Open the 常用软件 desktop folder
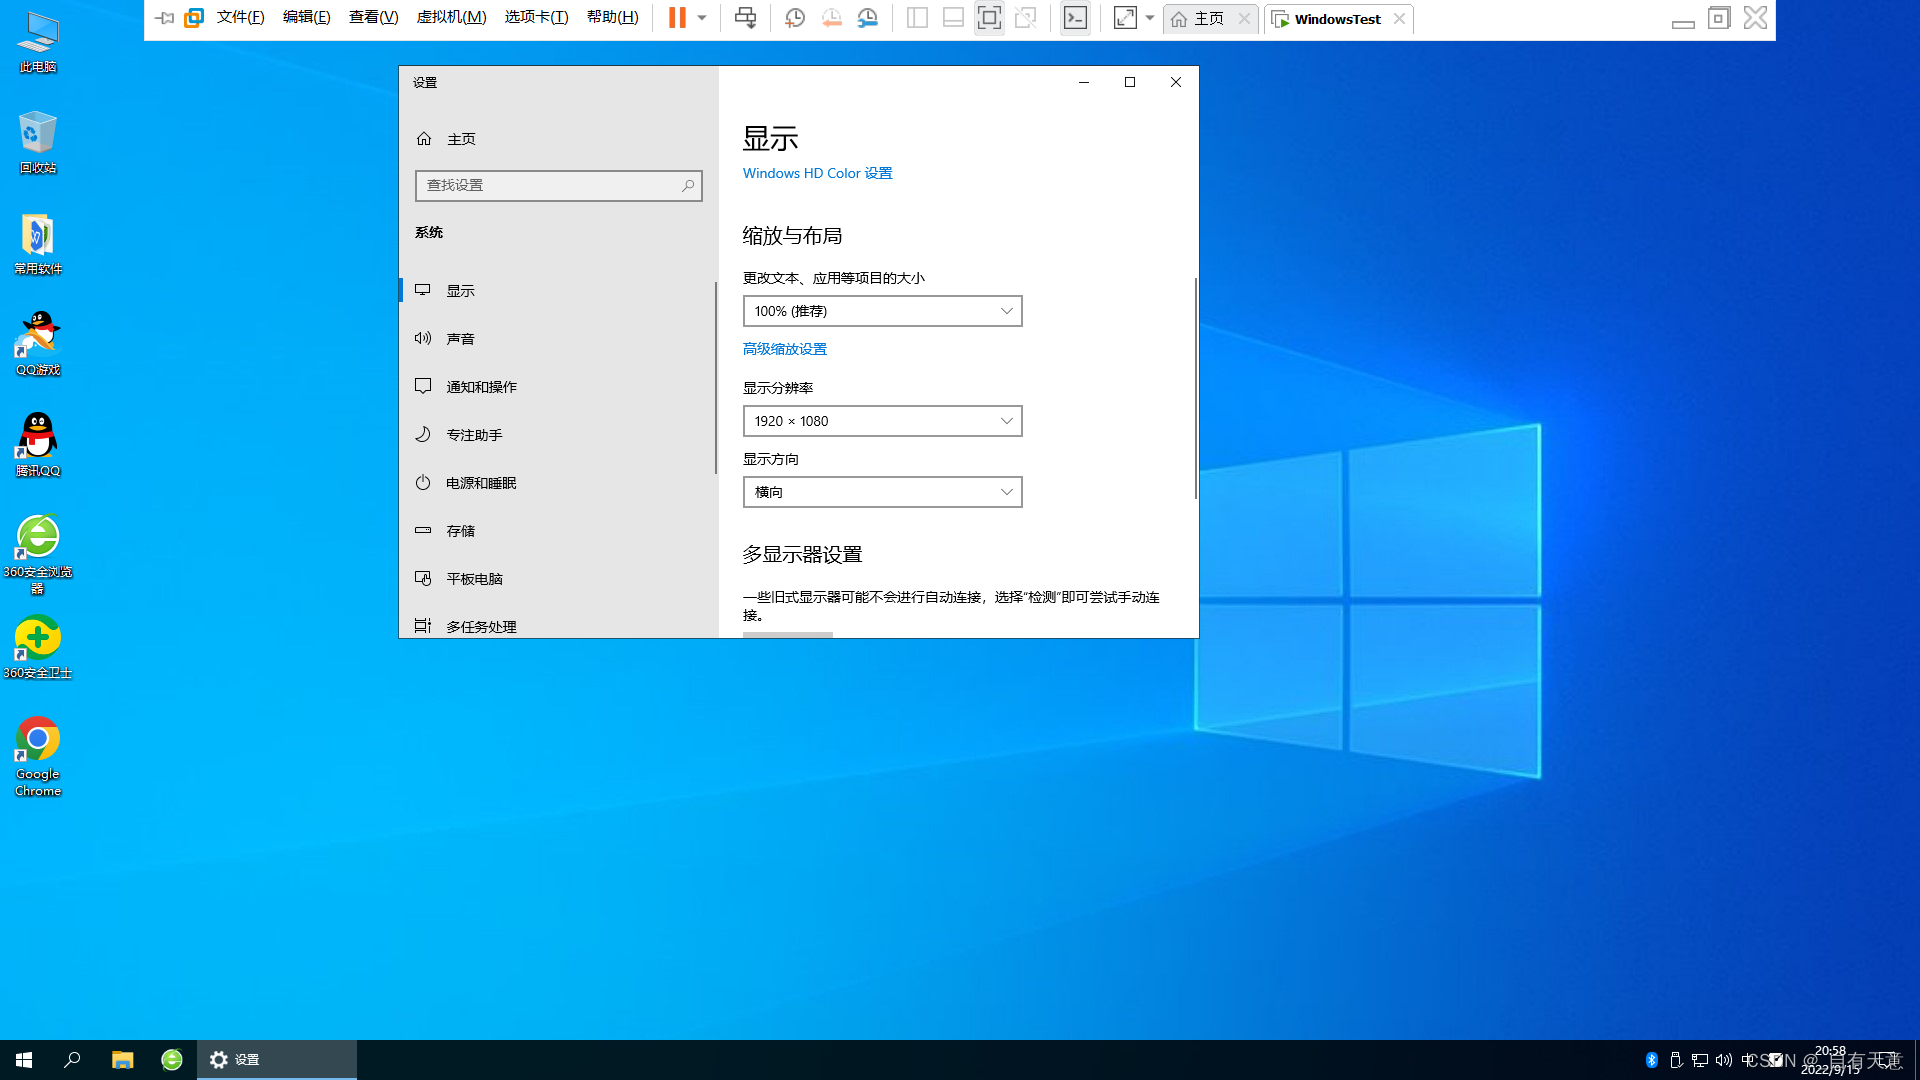1920x1080 pixels. (x=38, y=244)
